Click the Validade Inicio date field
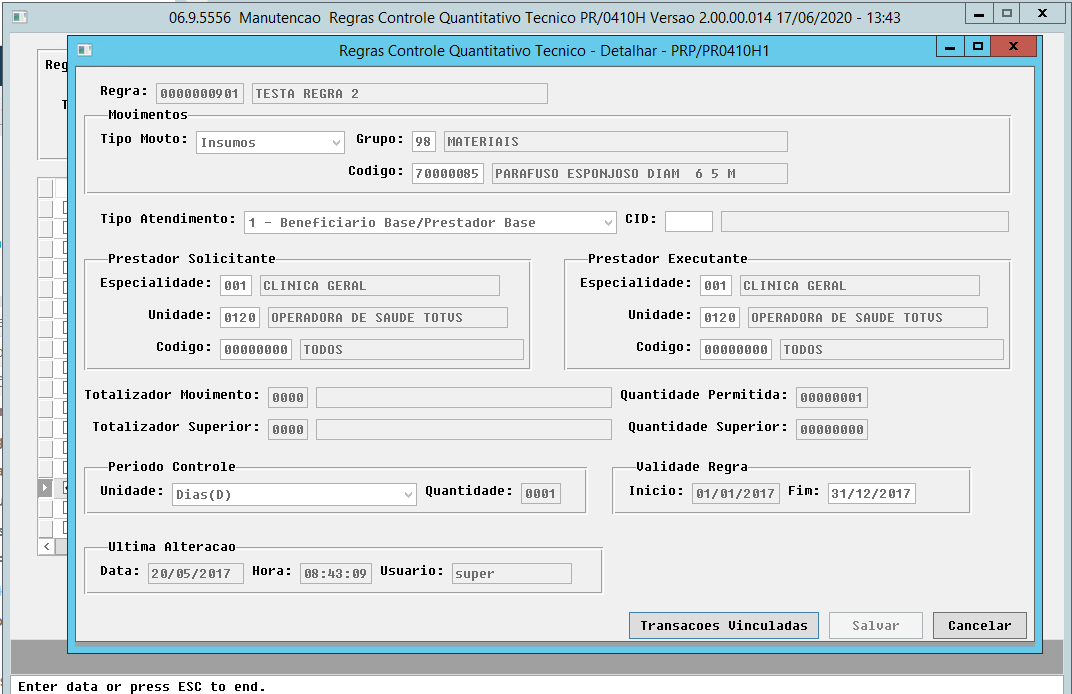This screenshot has height=694, width=1072. pyautogui.click(x=736, y=494)
